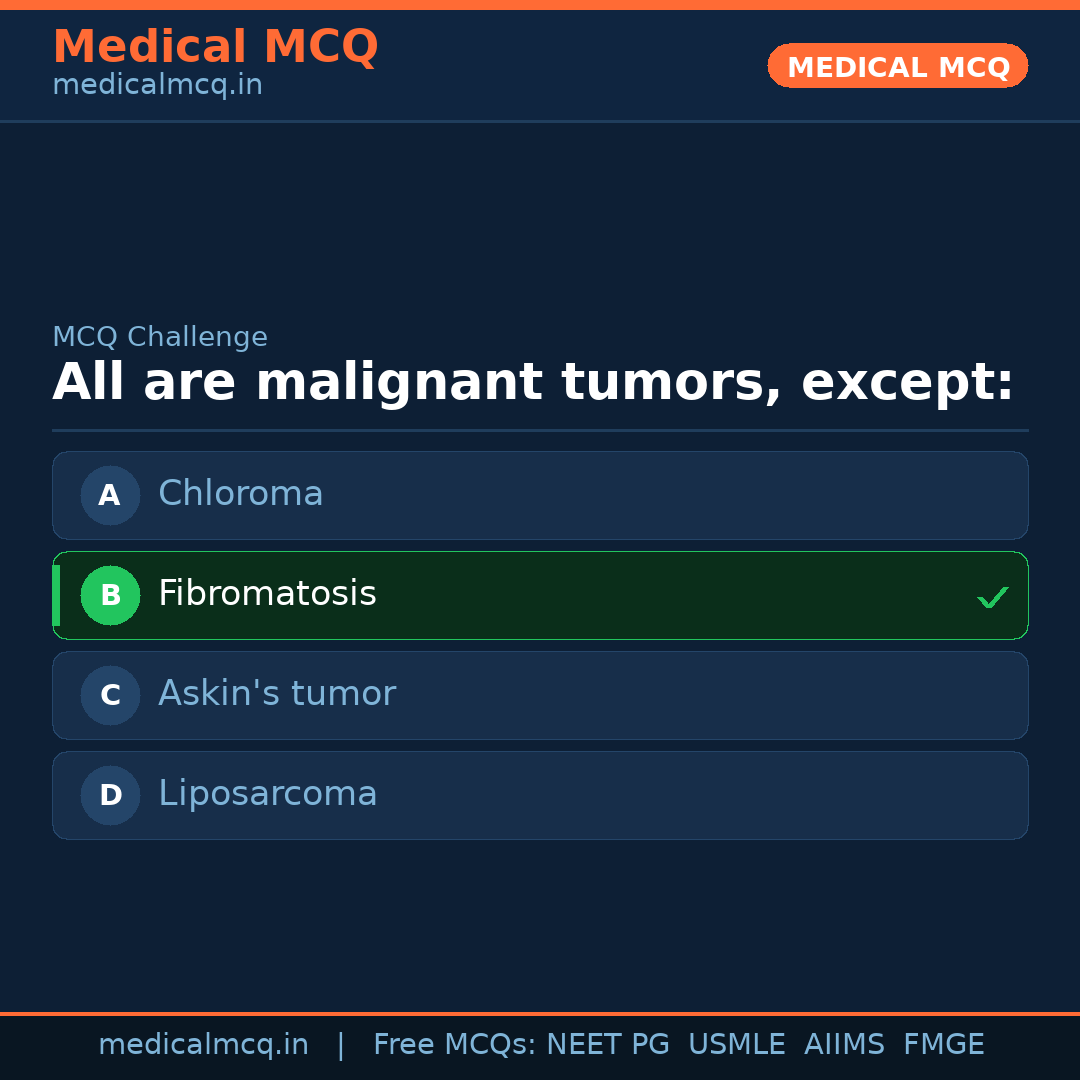Select the Chloroma answer option
The height and width of the screenshot is (1080, 1080).
pyautogui.click(x=540, y=495)
